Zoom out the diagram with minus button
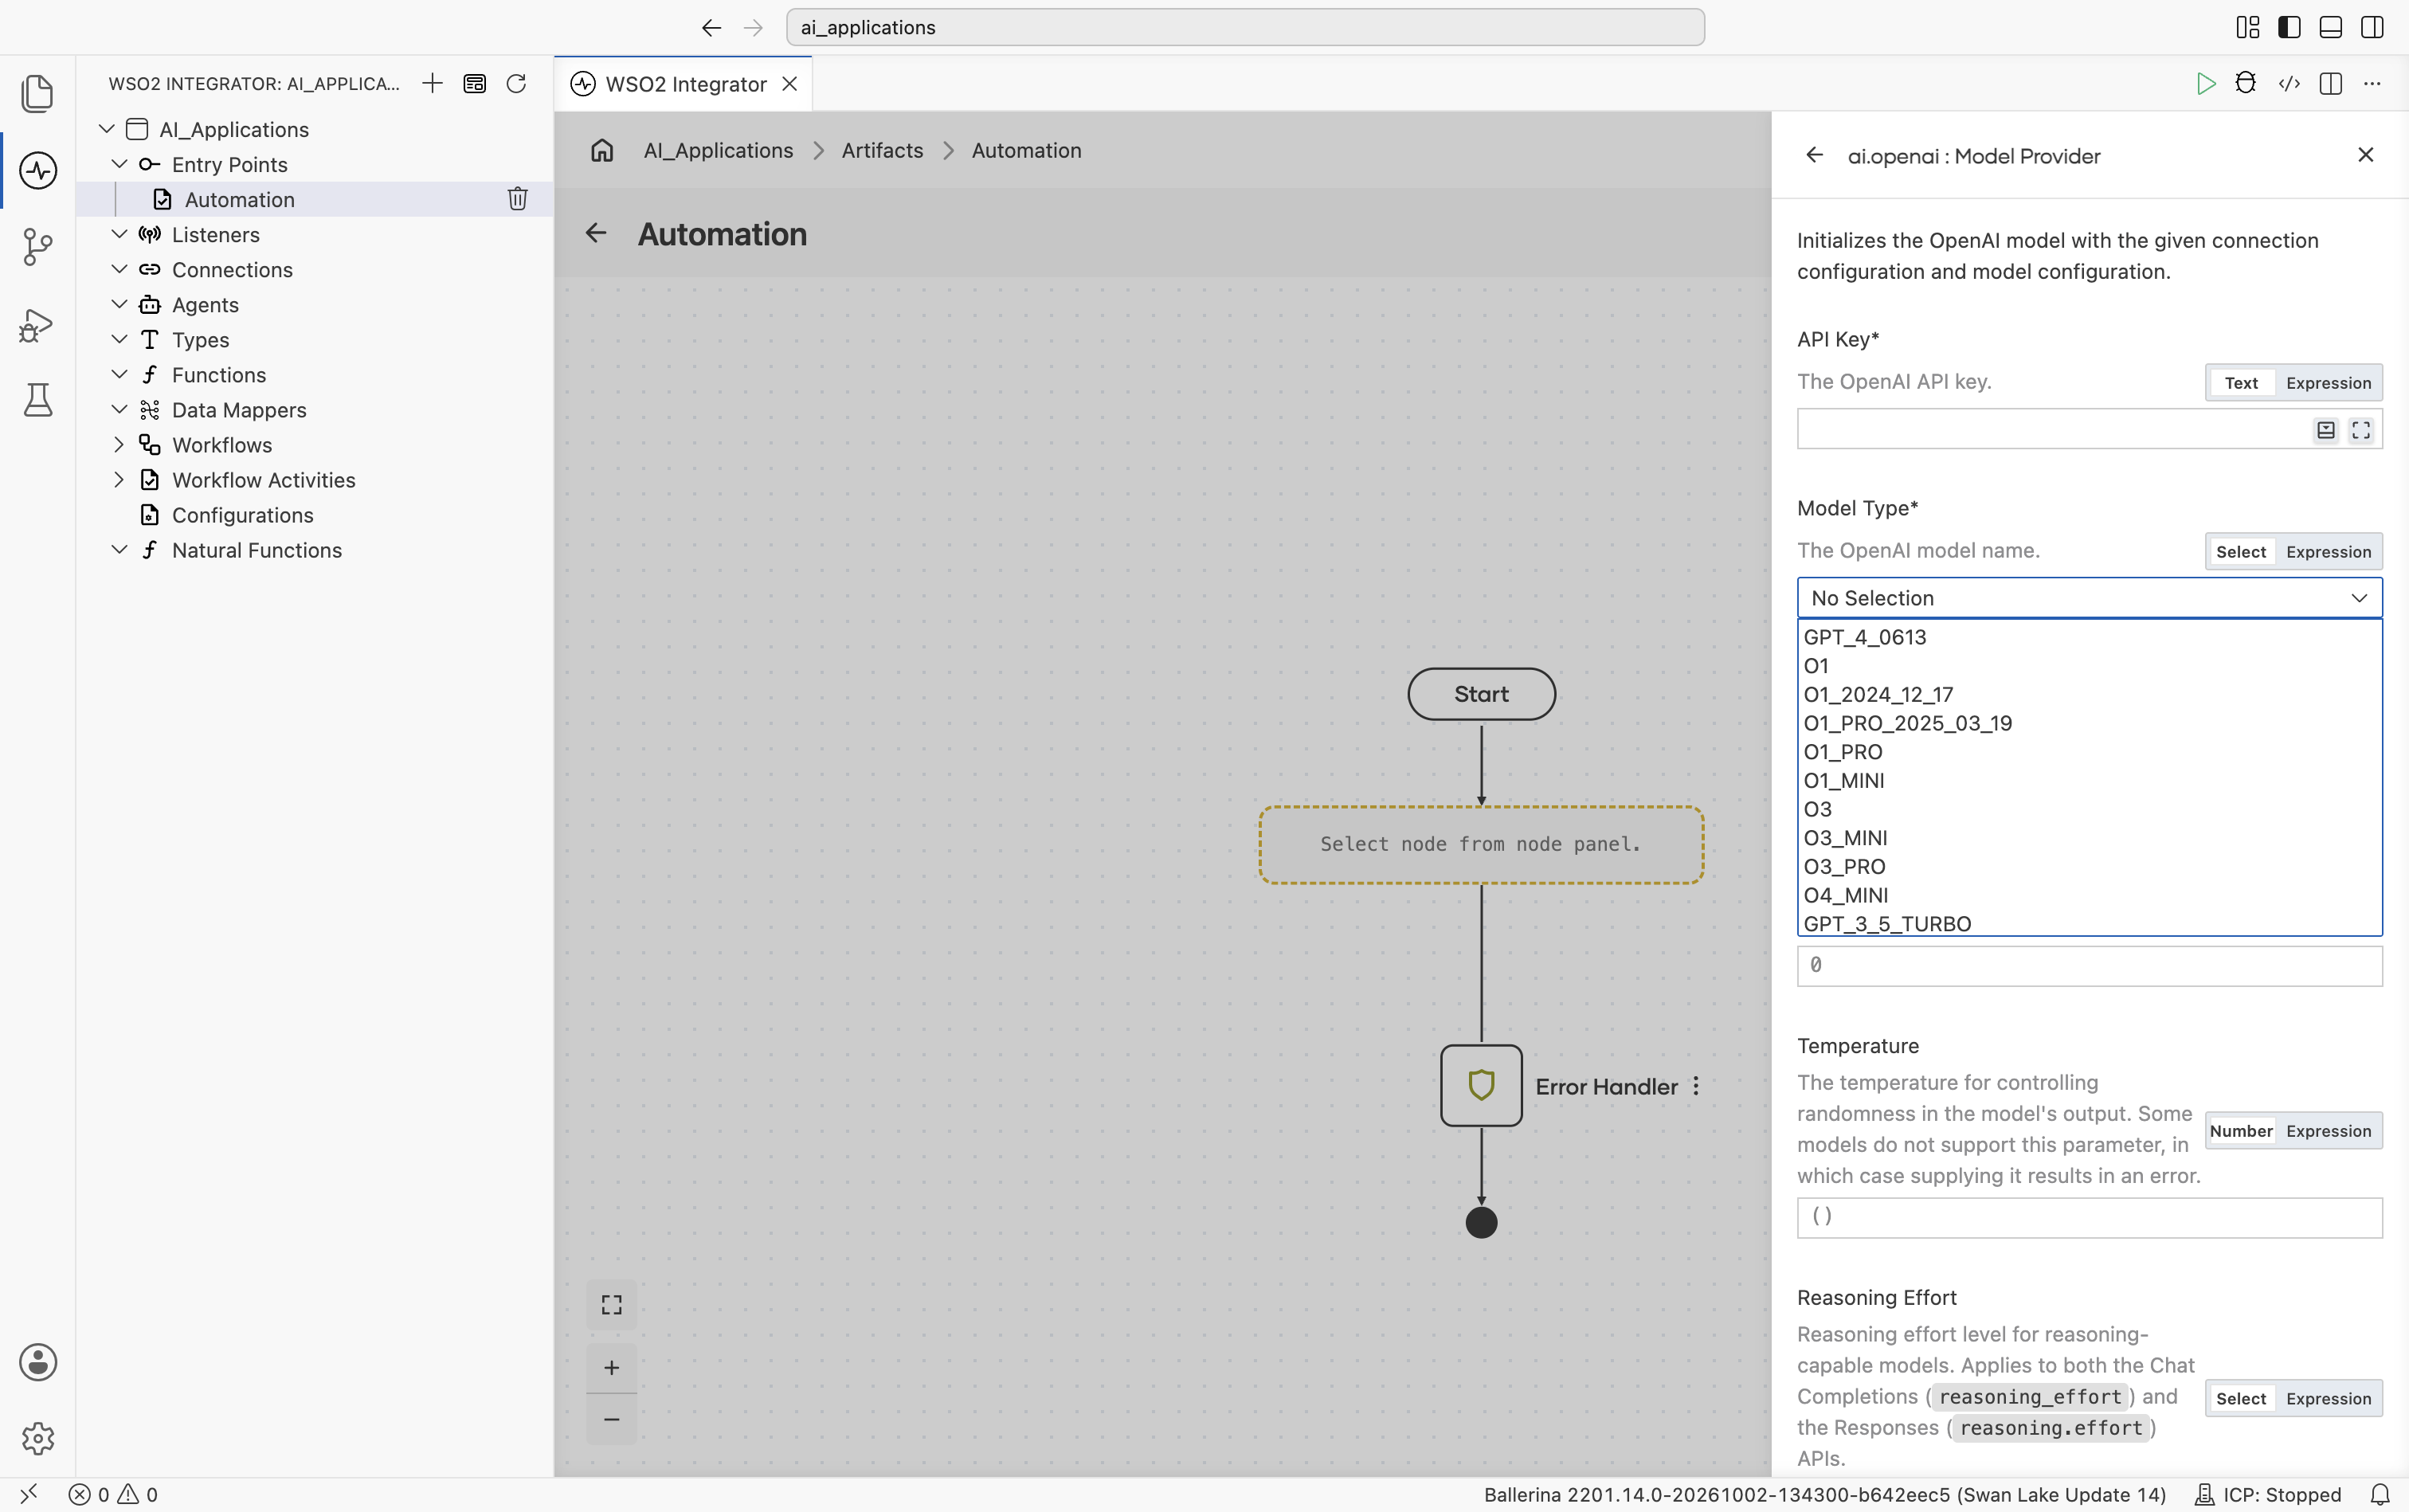The width and height of the screenshot is (2409, 1512). click(x=612, y=1419)
